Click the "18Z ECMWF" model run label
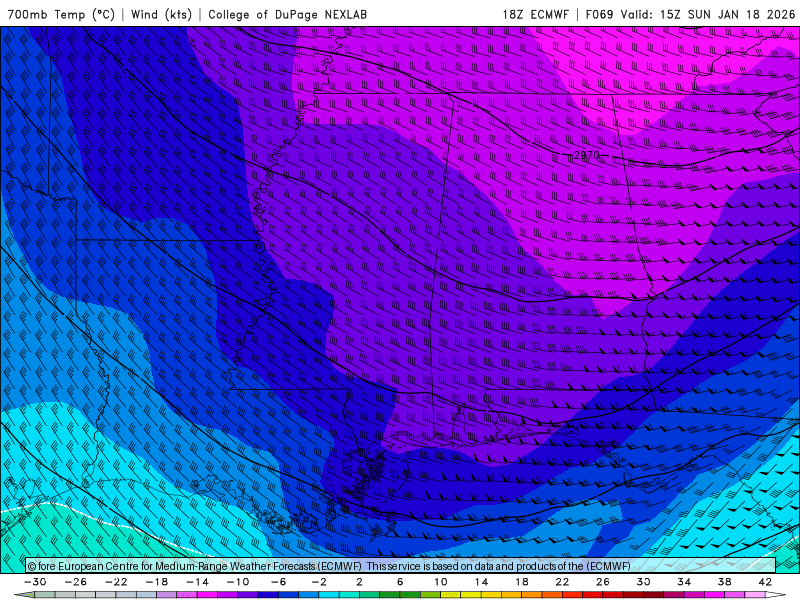The width and height of the screenshot is (800, 600). [535, 14]
